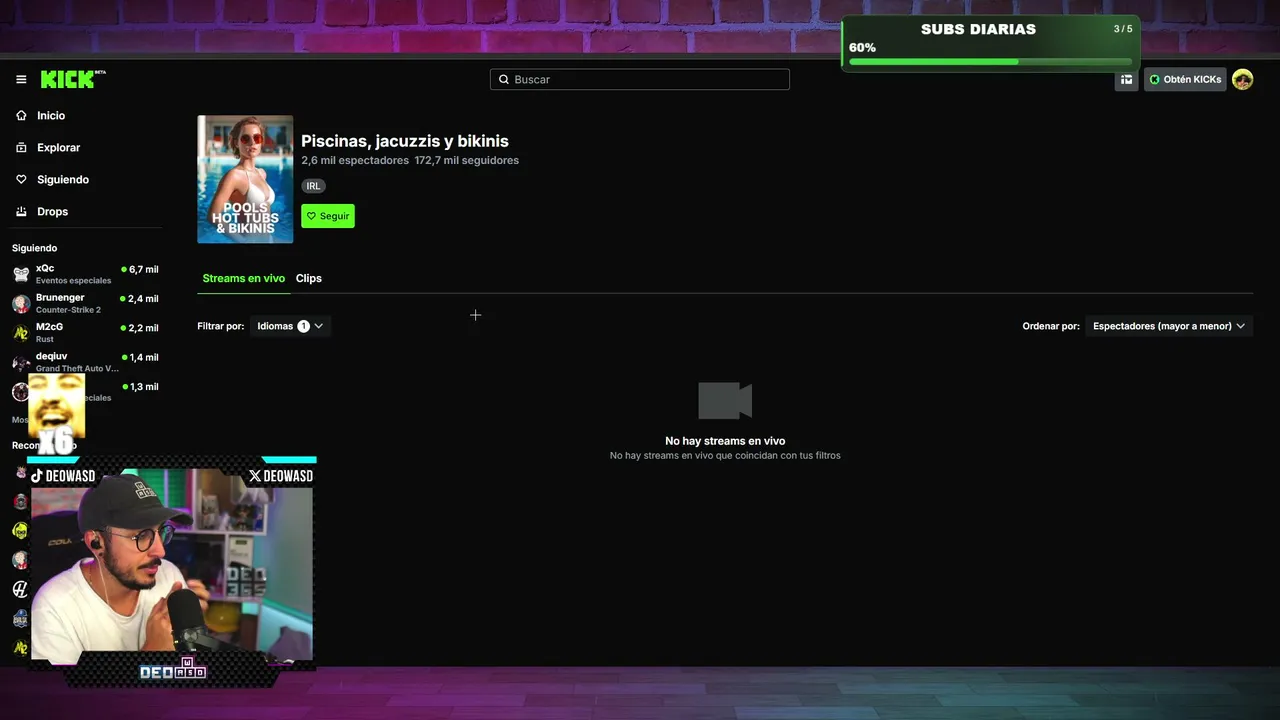
Task: Click the Pools Hot Tubs & Bikinis thumbnail
Action: [x=245, y=179]
